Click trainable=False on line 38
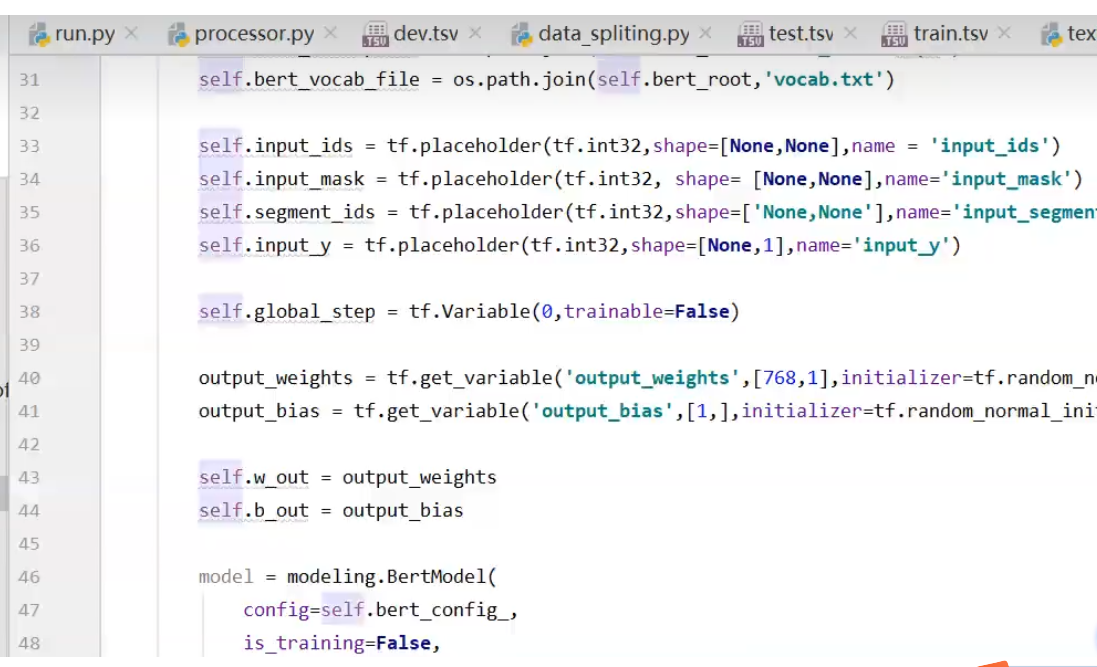The image size is (1097, 667). click(646, 311)
